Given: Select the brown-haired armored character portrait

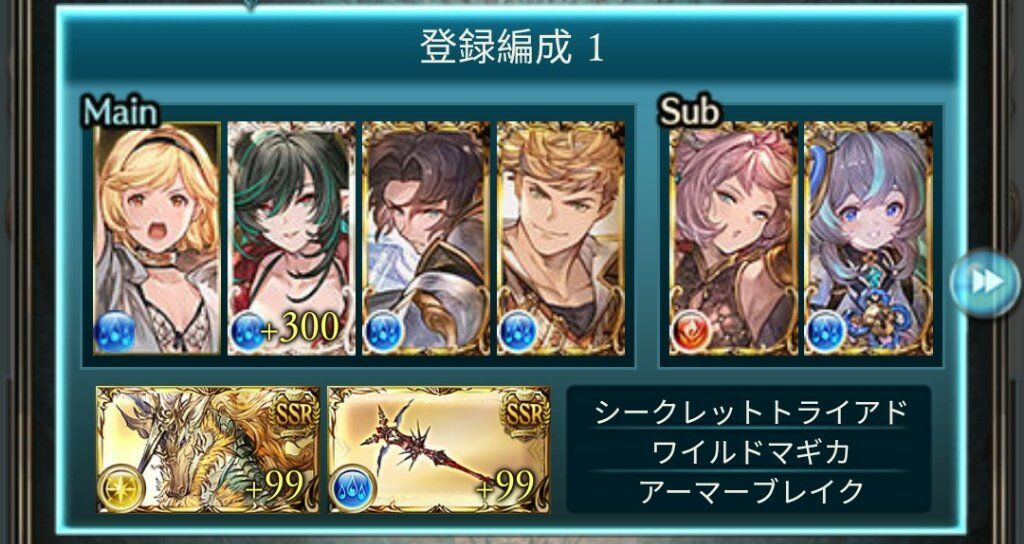Looking at the screenshot, I should pyautogui.click(x=426, y=238).
